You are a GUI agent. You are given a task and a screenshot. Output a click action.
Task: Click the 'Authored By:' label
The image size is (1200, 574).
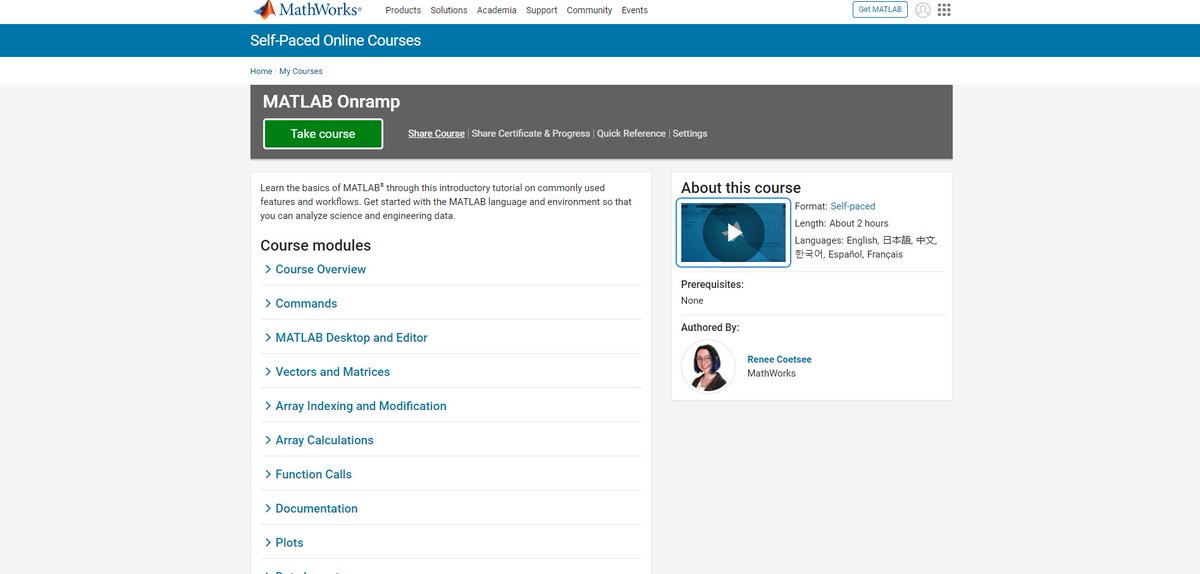tap(710, 327)
